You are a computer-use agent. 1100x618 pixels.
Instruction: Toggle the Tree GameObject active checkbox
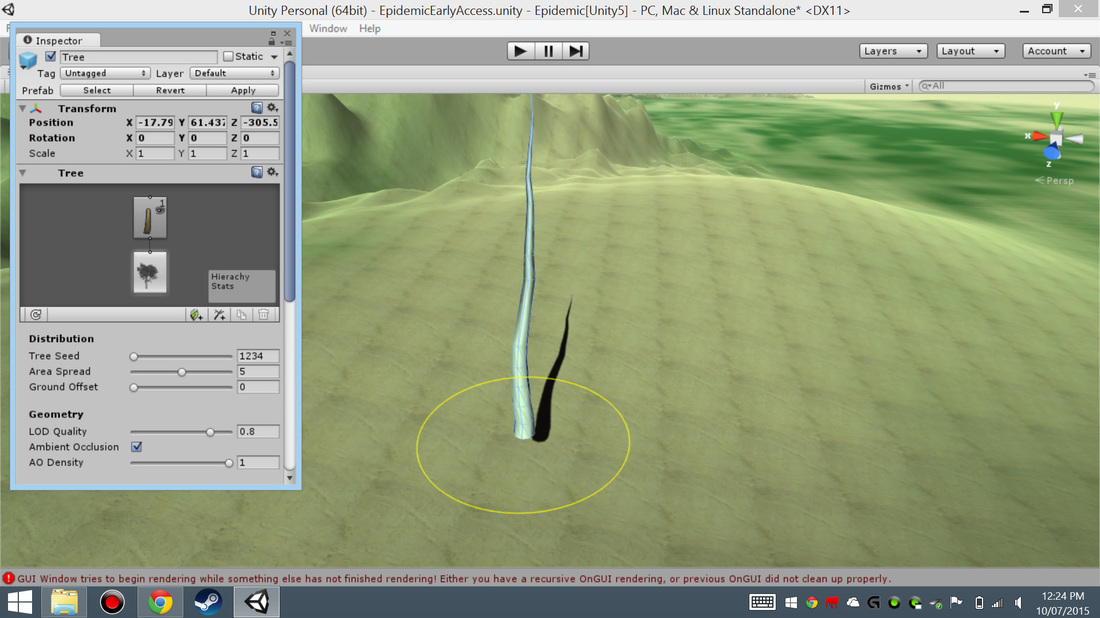tap(50, 57)
